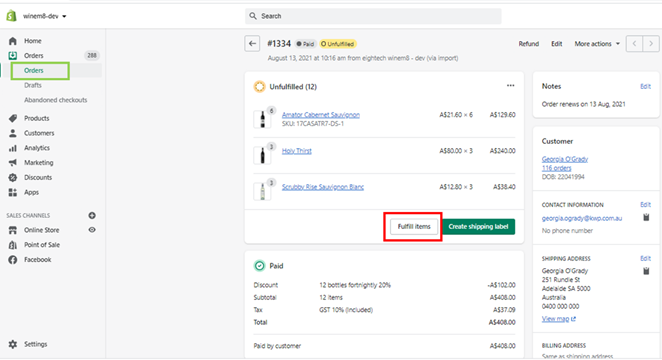This screenshot has height=360, width=662.
Task: Open Home in the sidebar
Action: [33, 41]
